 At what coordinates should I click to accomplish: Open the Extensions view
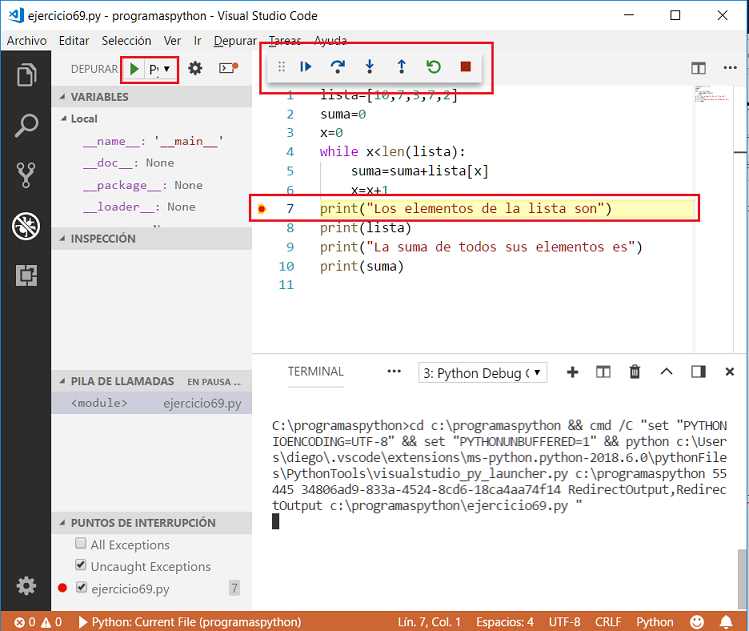coord(26,276)
